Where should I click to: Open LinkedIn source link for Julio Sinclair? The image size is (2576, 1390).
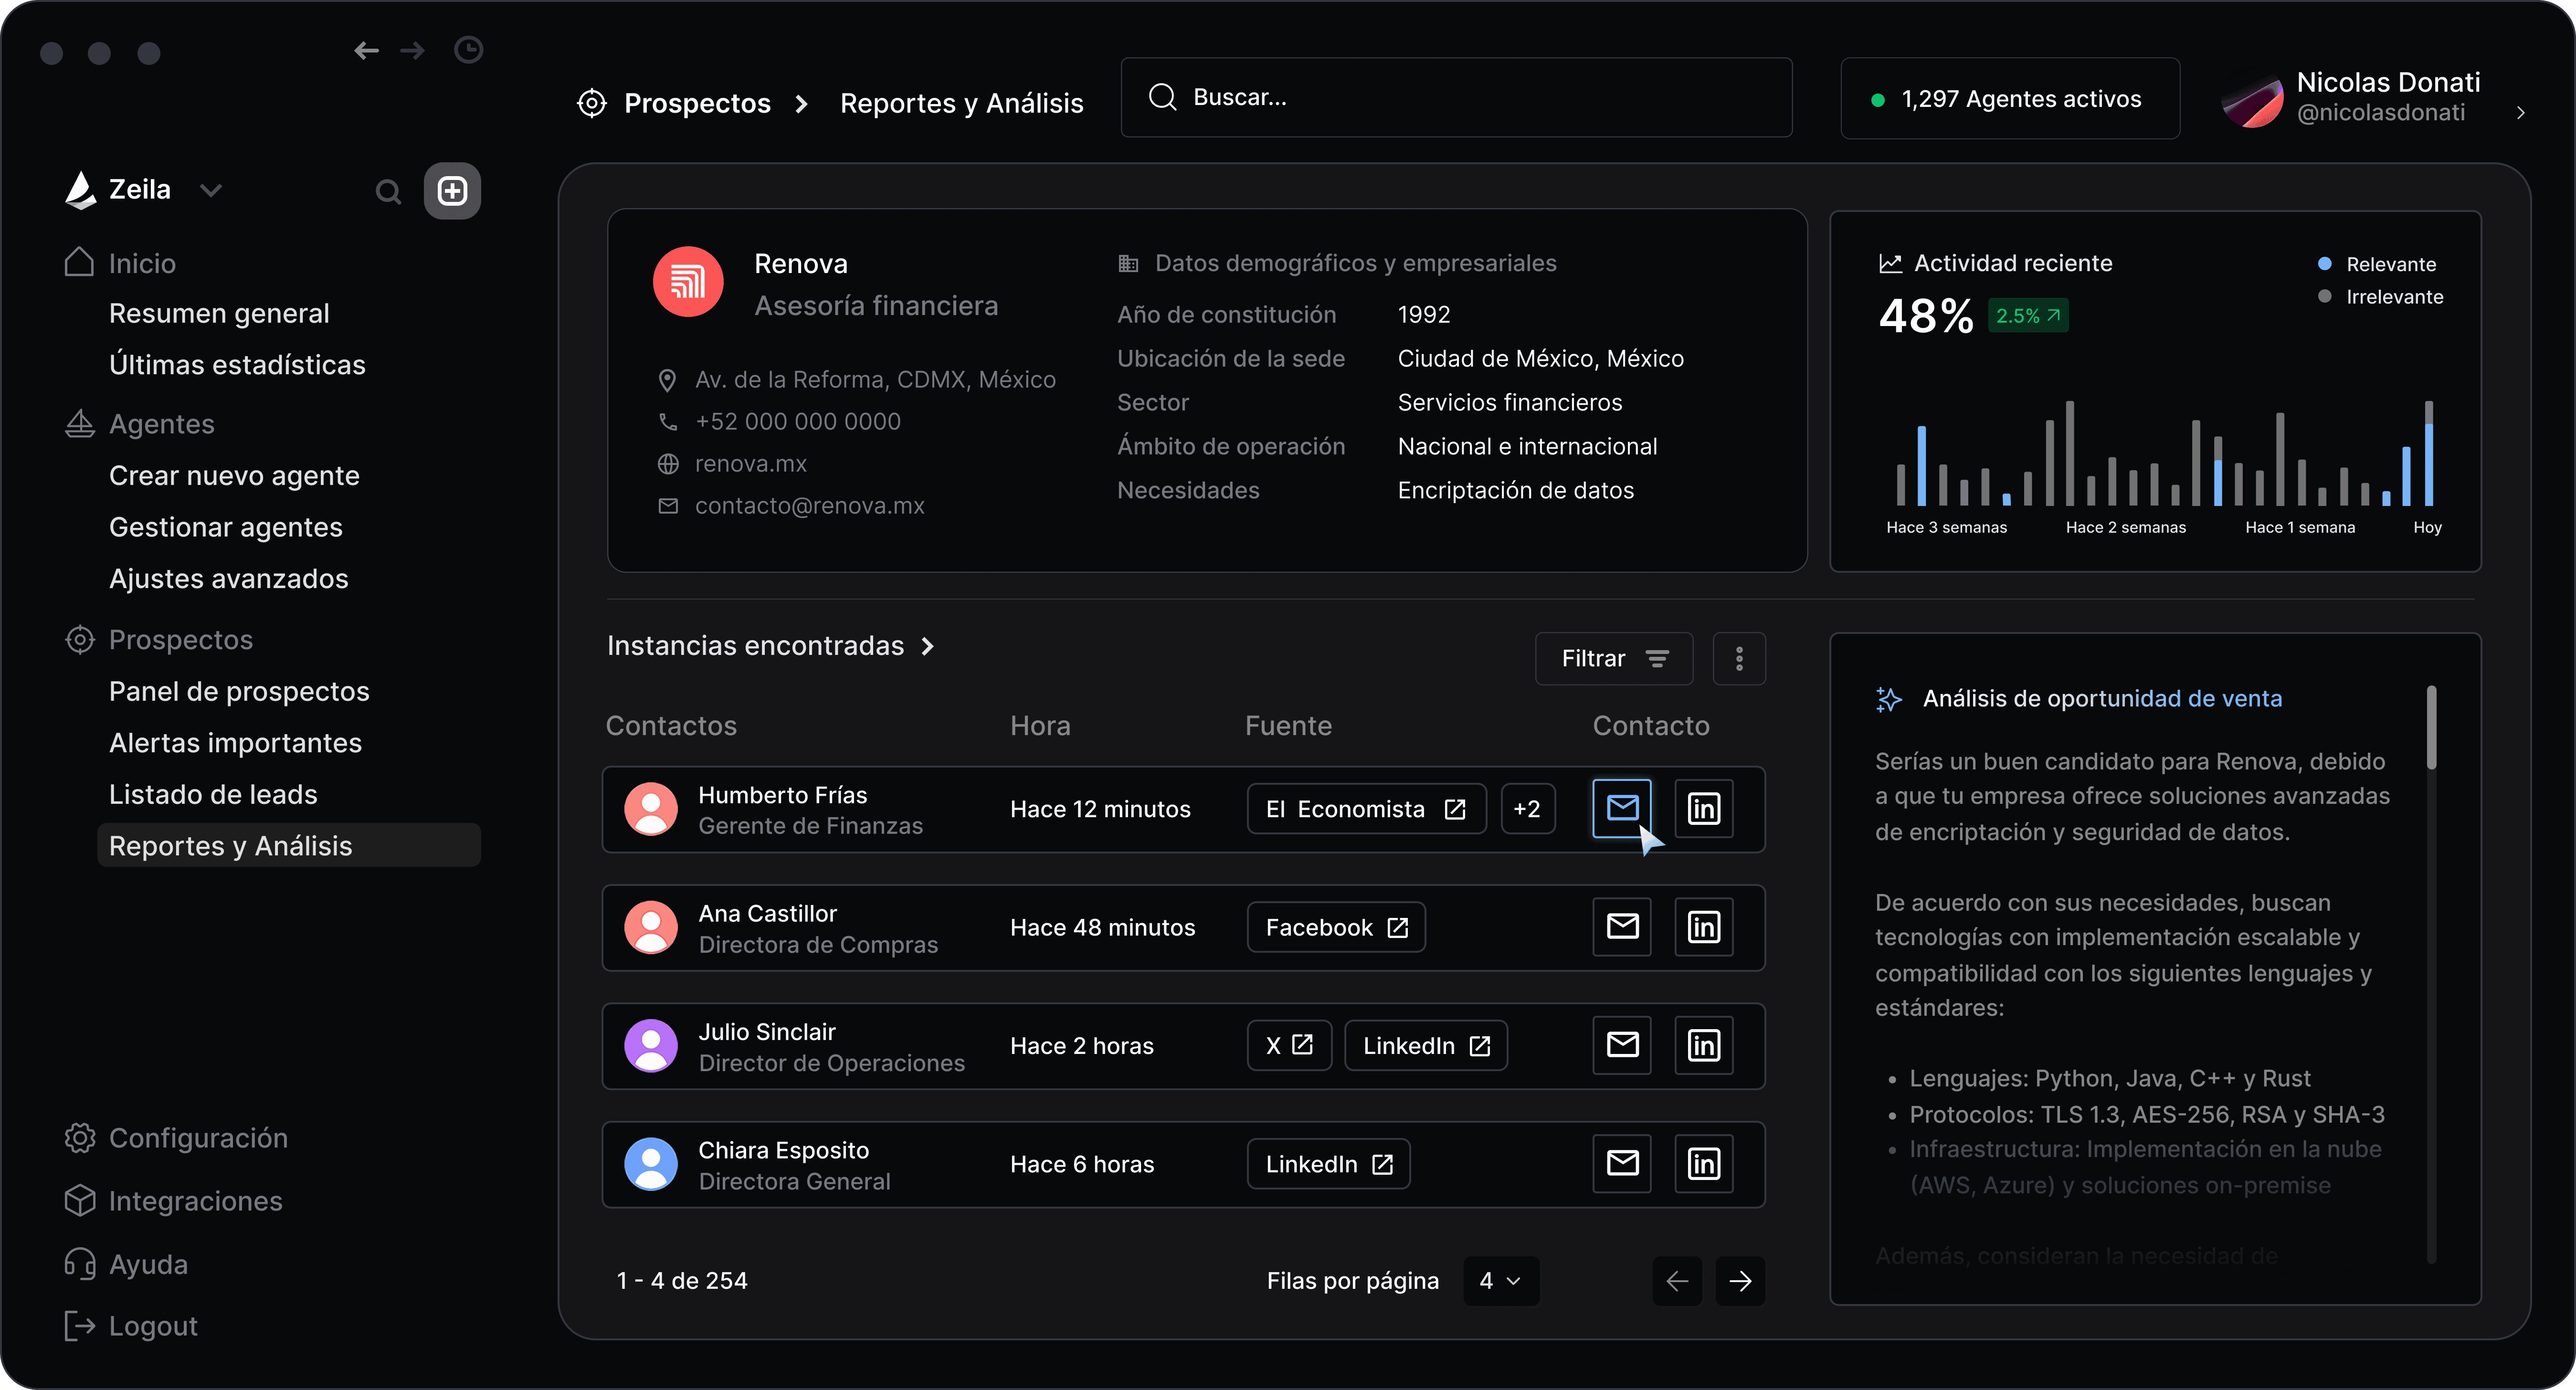(x=1426, y=1046)
